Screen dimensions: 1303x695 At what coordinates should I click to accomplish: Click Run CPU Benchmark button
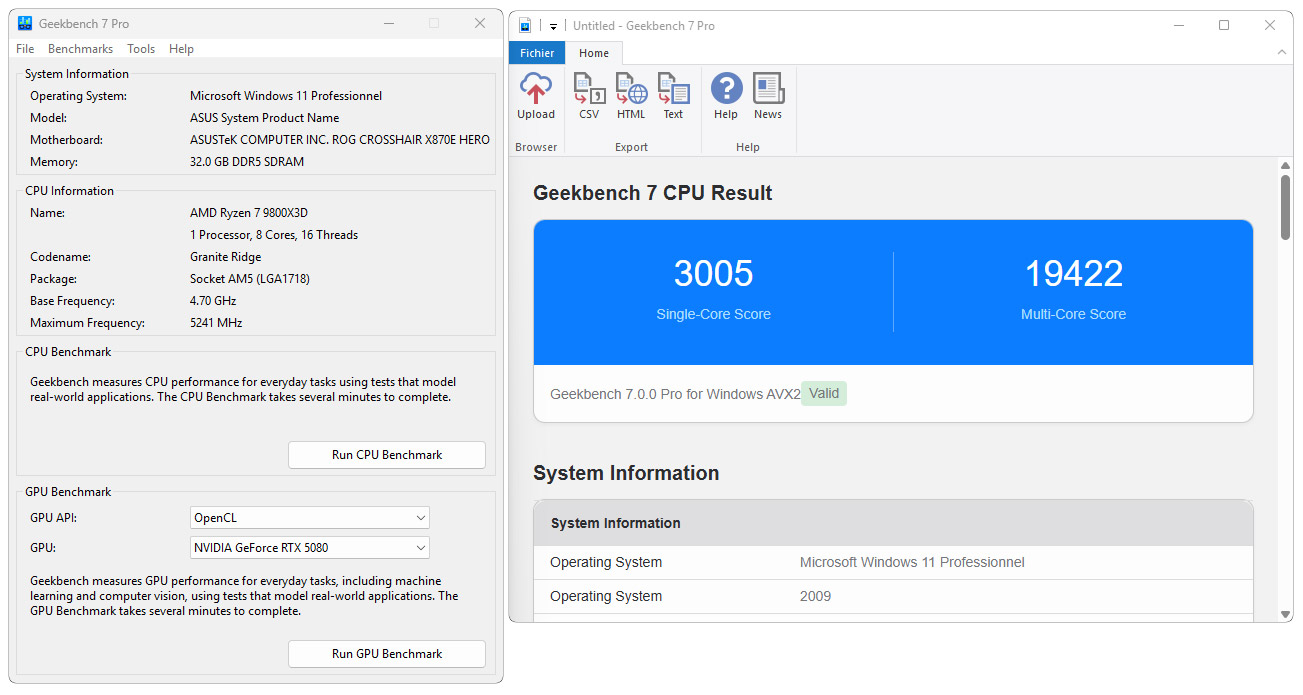pos(387,455)
